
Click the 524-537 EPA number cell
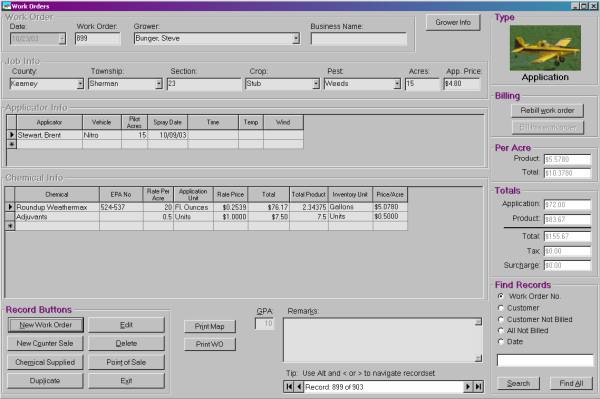[x=121, y=207]
